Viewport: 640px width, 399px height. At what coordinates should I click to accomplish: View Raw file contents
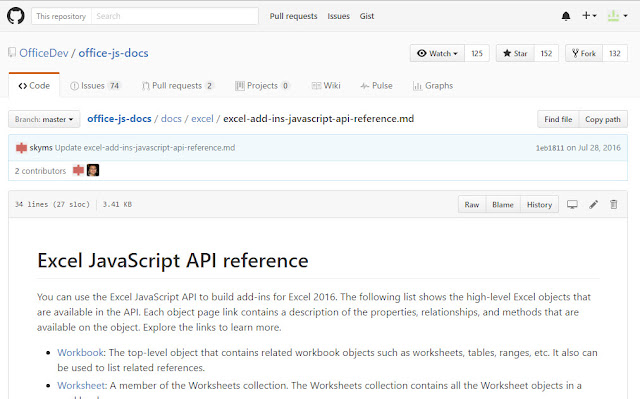click(472, 205)
